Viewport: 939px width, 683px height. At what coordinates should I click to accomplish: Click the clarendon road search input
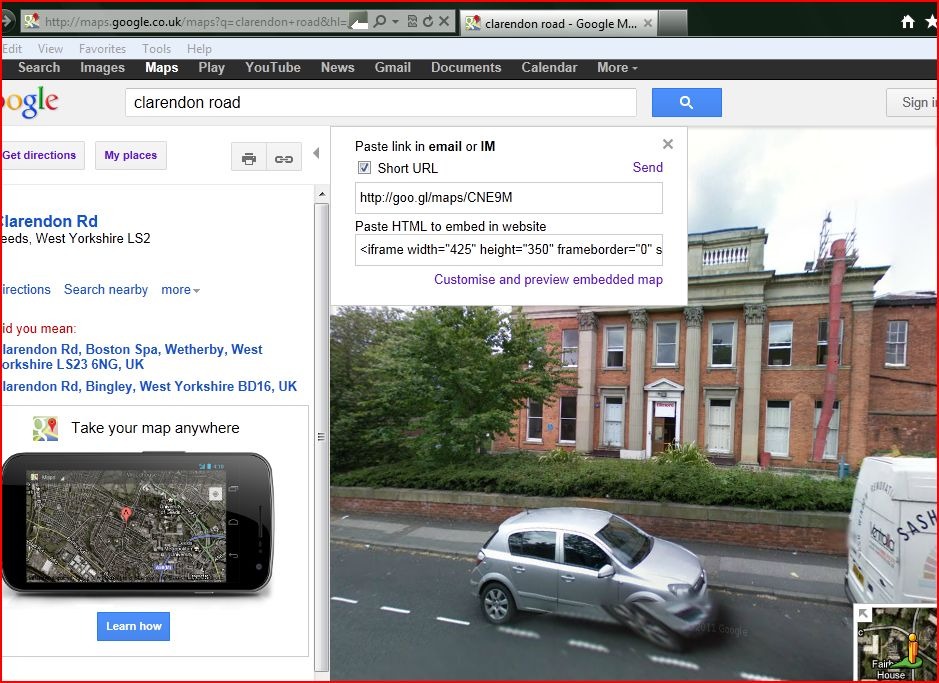pyautogui.click(x=381, y=102)
